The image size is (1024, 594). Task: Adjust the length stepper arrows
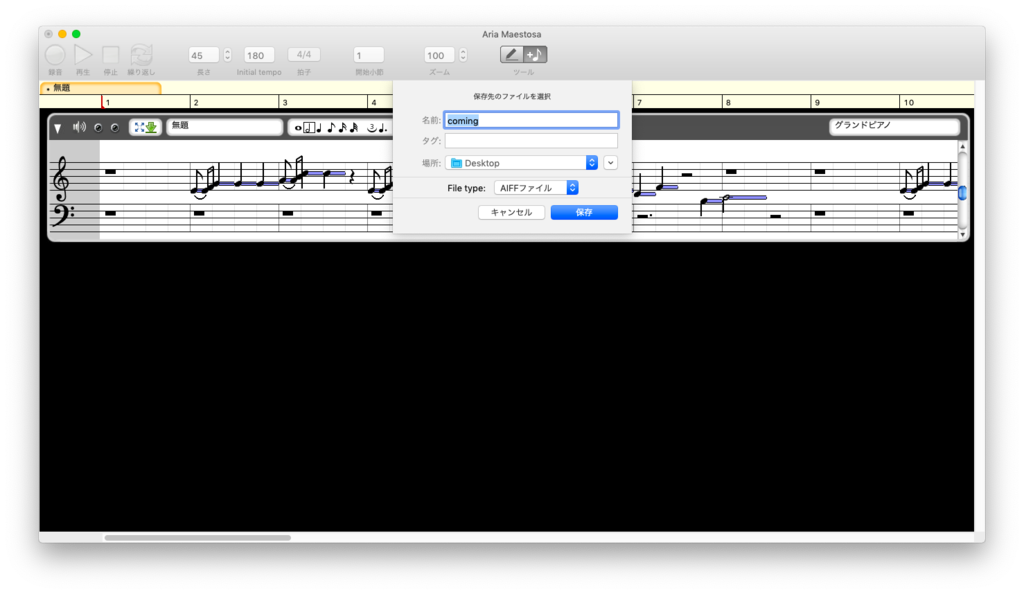tap(227, 55)
